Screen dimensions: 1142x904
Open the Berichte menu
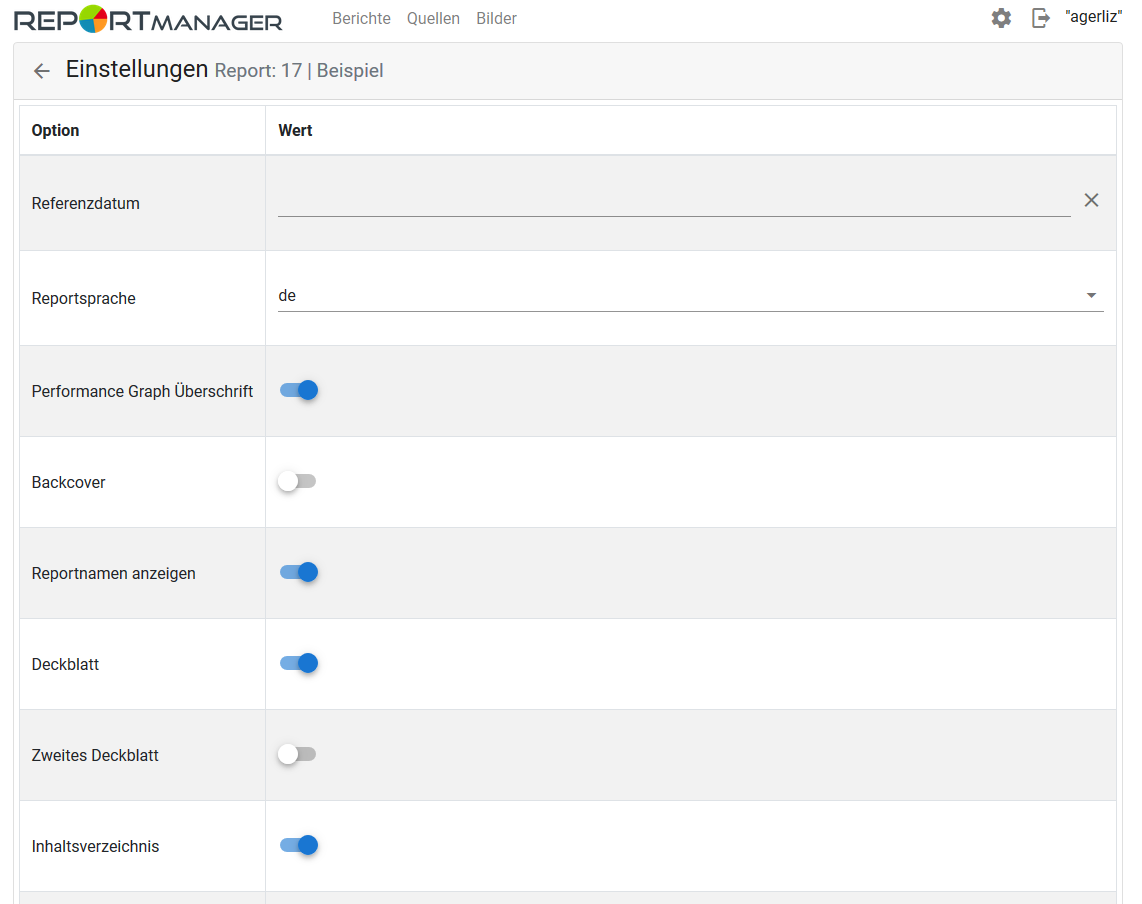[x=361, y=18]
